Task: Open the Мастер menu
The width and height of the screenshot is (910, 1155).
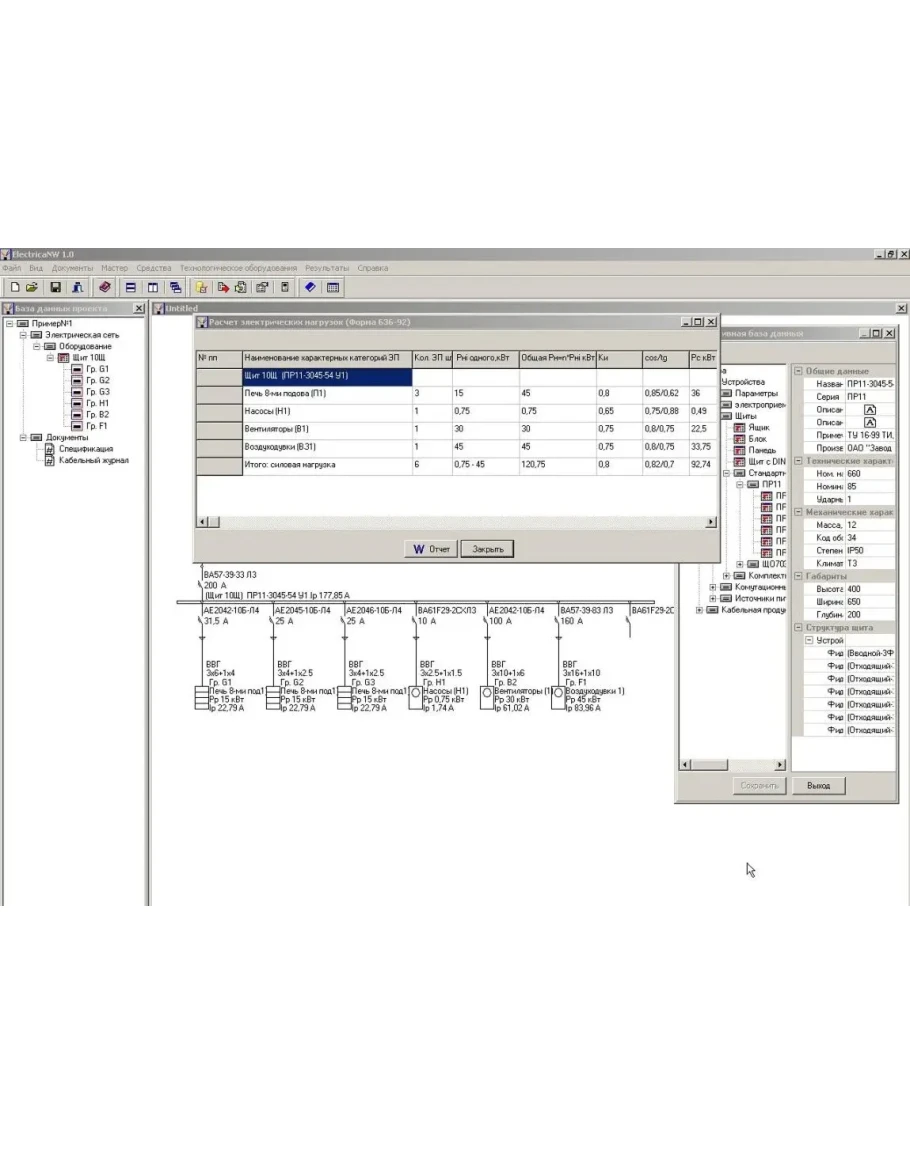Action: tap(114, 268)
